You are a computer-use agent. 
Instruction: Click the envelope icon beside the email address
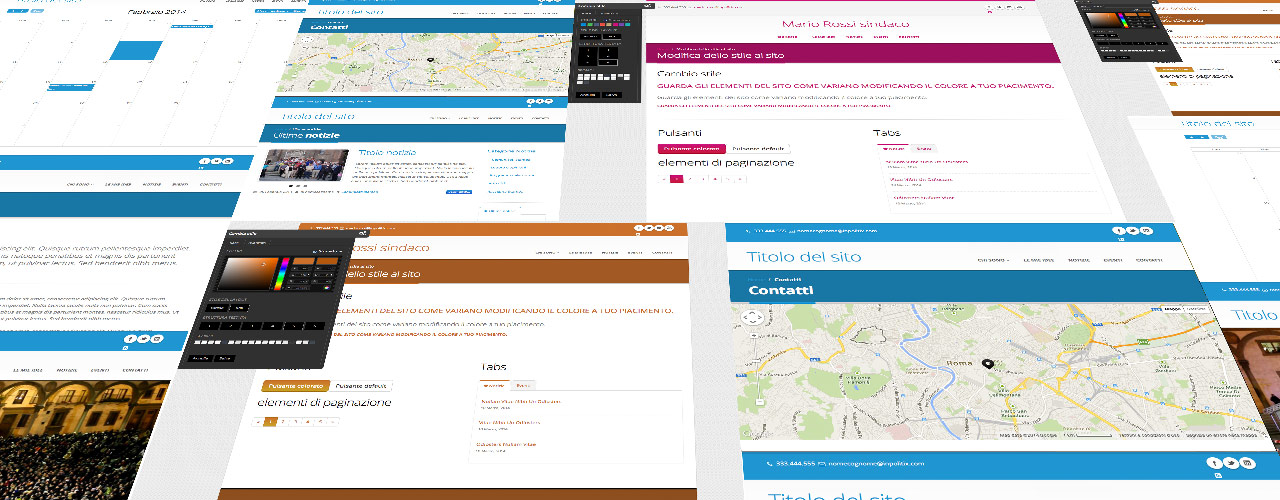(x=822, y=464)
